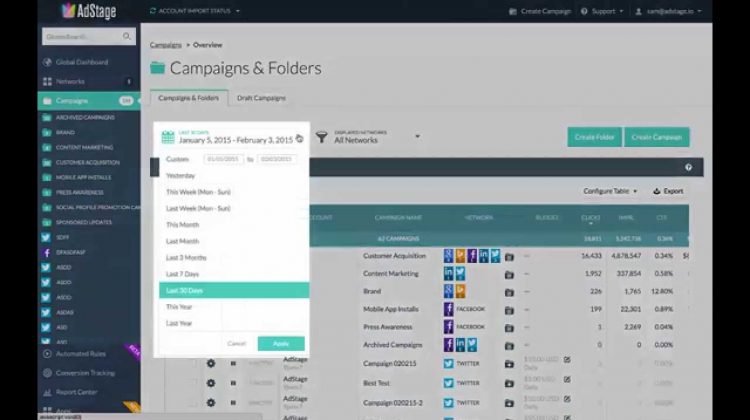Switch to the Draft Campaigns tab
Screen dimensions: 750x420
[x=261, y=98]
